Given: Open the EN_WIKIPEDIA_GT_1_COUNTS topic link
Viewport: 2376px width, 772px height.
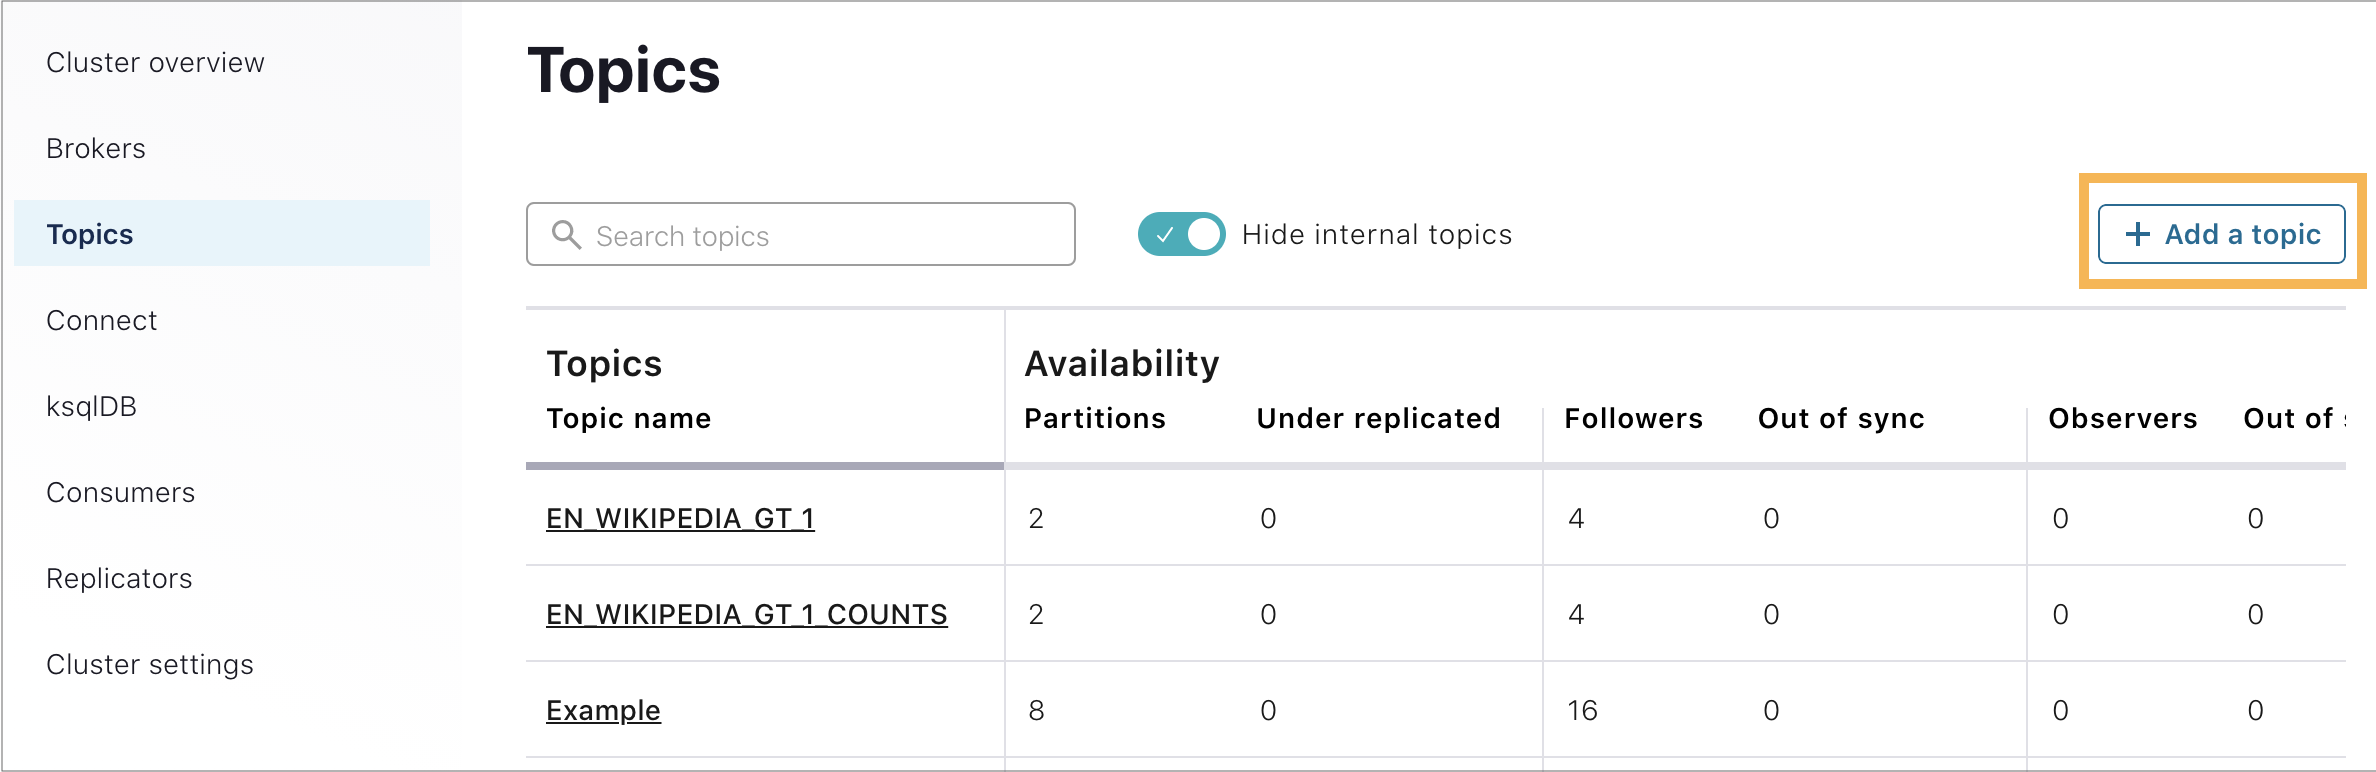Looking at the screenshot, I should click(x=746, y=615).
